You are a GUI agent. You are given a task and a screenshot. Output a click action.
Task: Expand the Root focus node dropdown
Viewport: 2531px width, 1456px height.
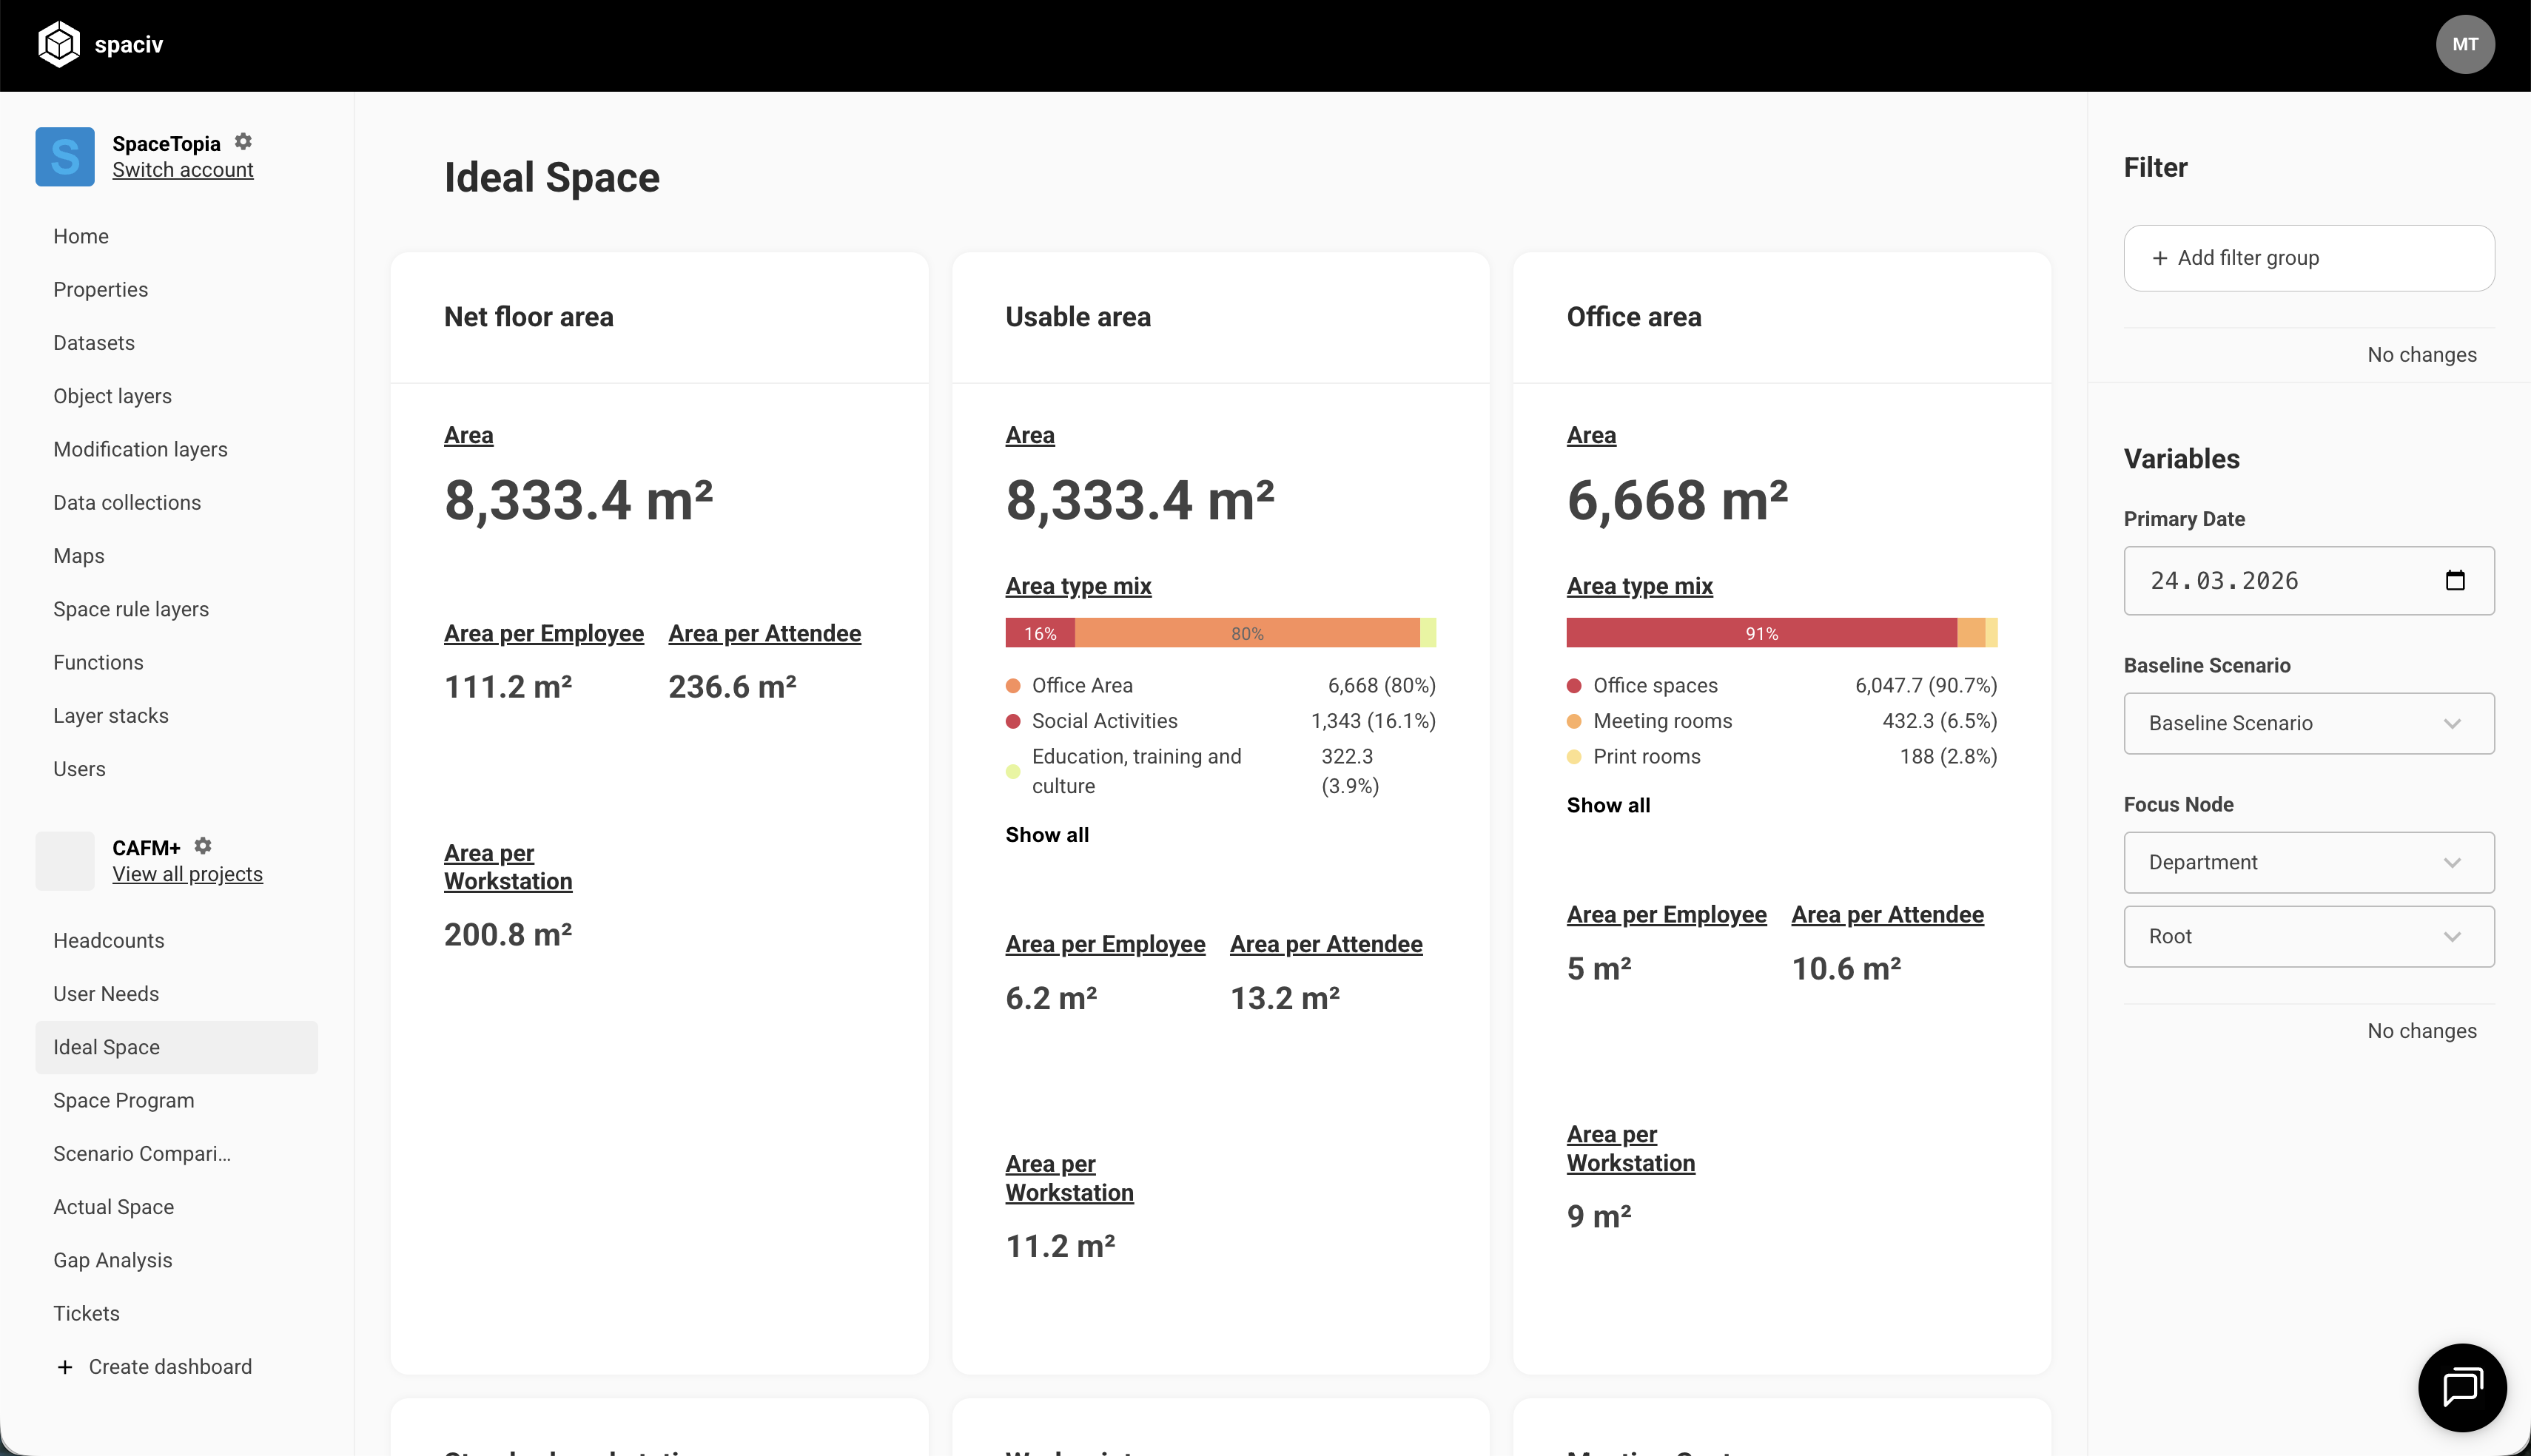pyautogui.click(x=2308, y=936)
